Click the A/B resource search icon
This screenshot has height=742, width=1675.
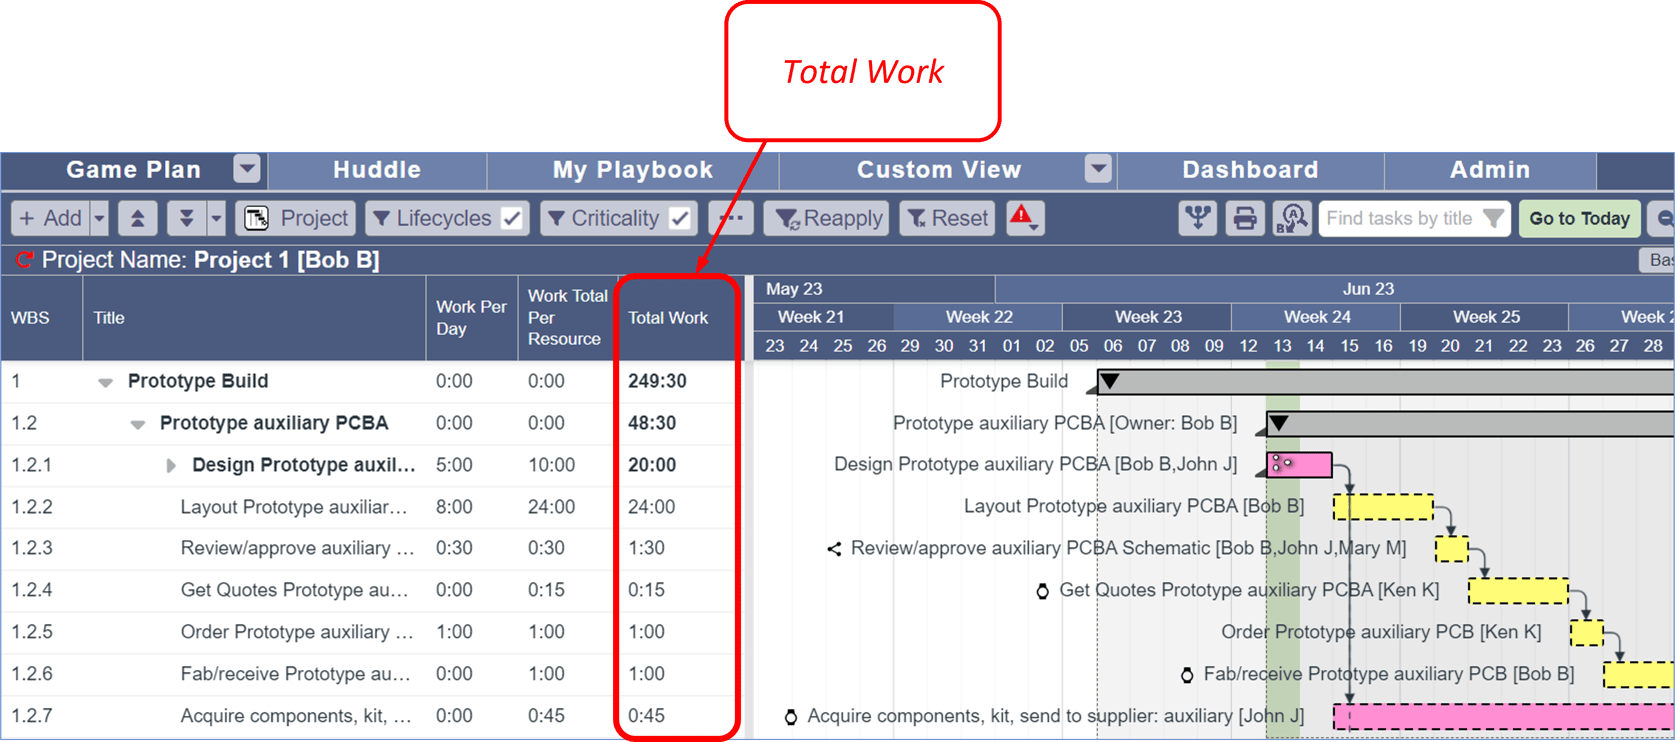tap(1292, 218)
